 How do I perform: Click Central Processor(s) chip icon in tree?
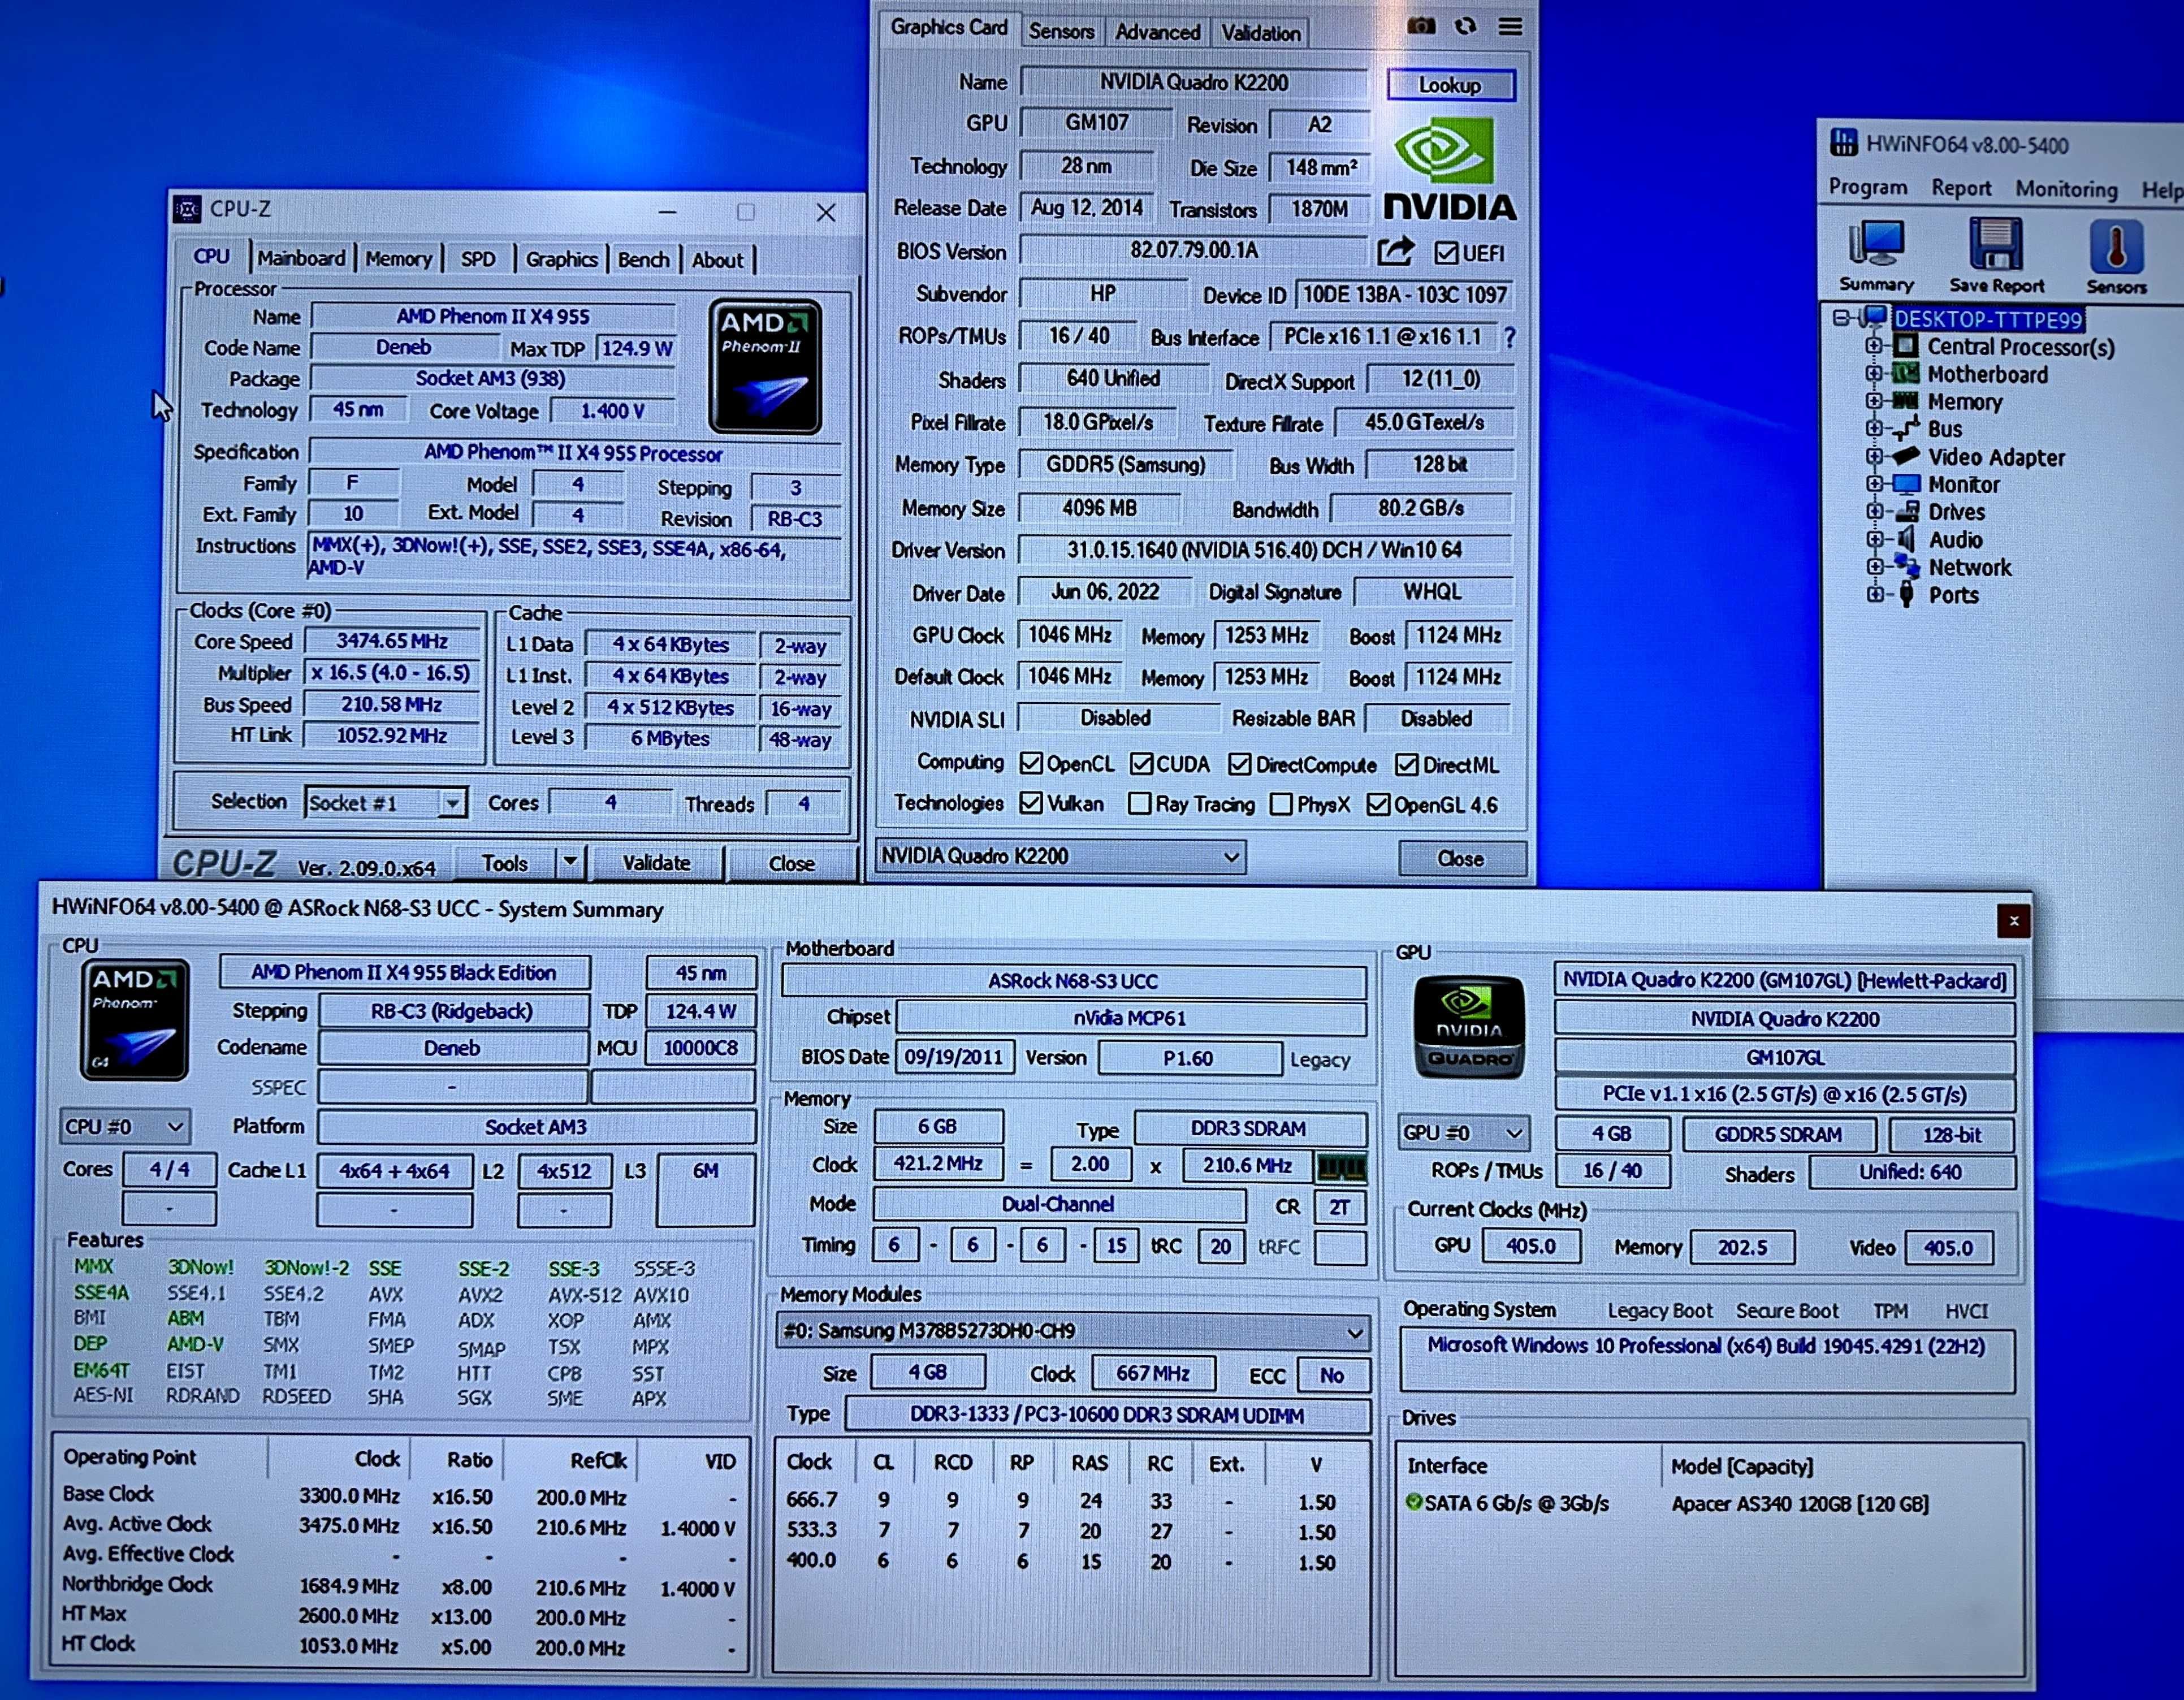click(x=1906, y=347)
